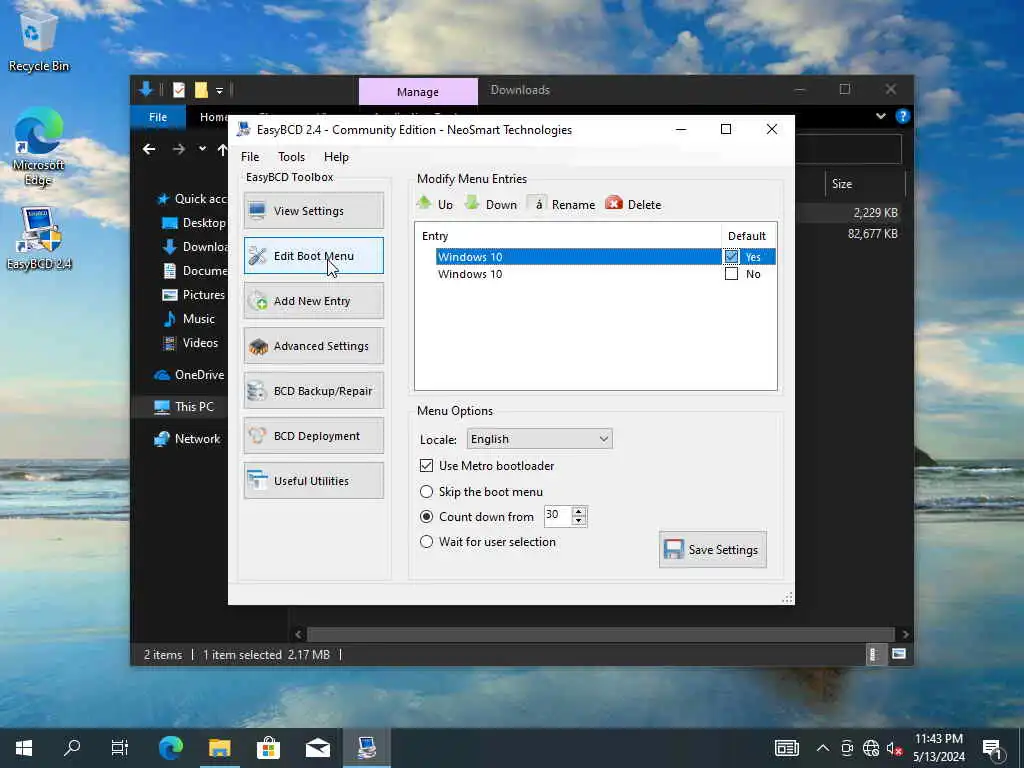This screenshot has height=768, width=1024.
Task: Select Edit Boot Menu toolbox button
Action: tap(313, 255)
